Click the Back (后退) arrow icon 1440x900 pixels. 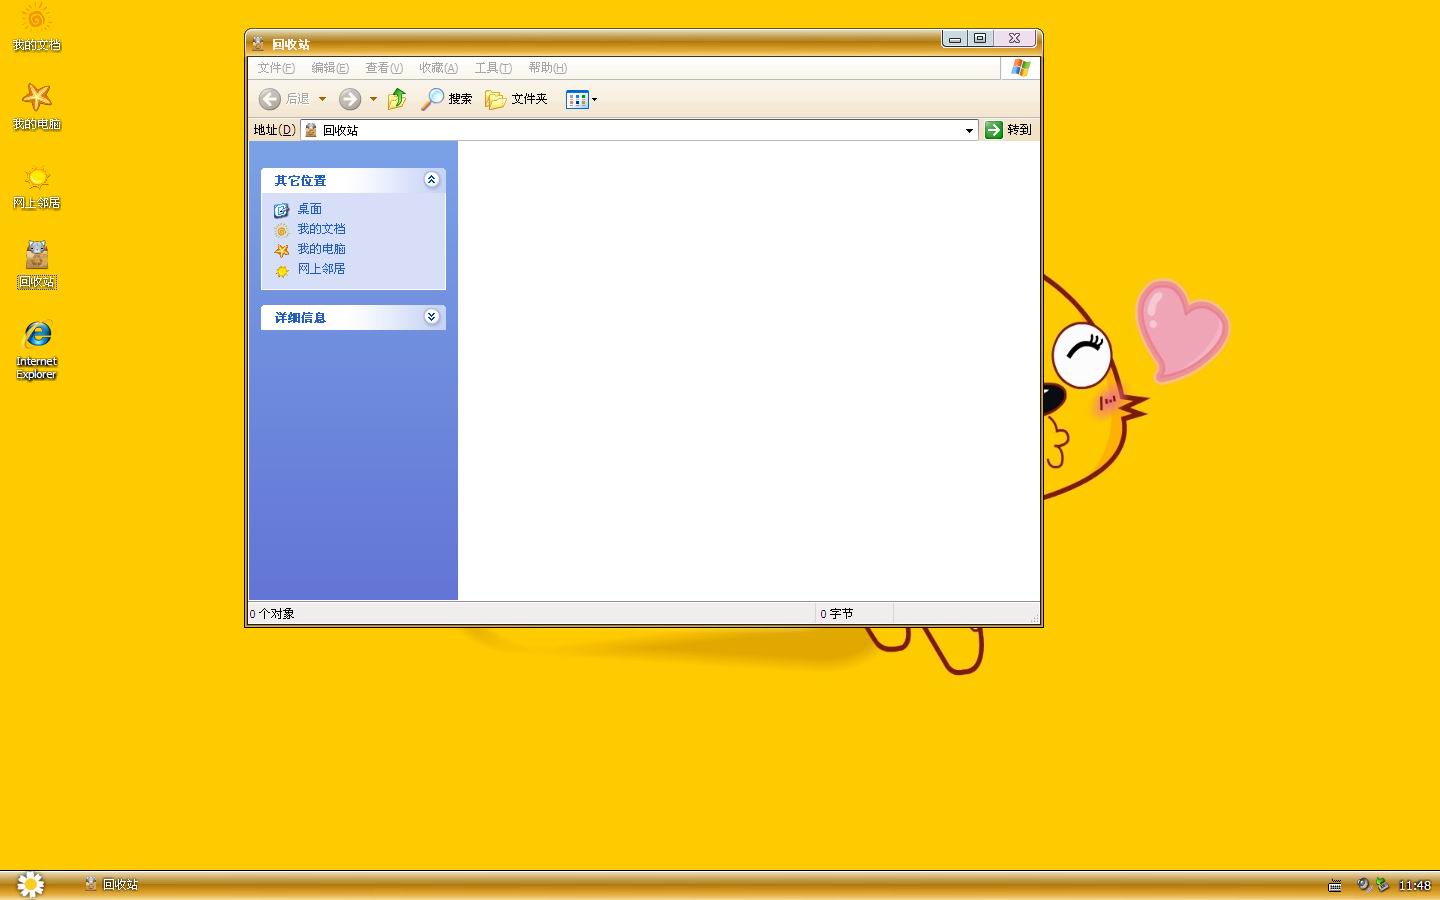[269, 99]
